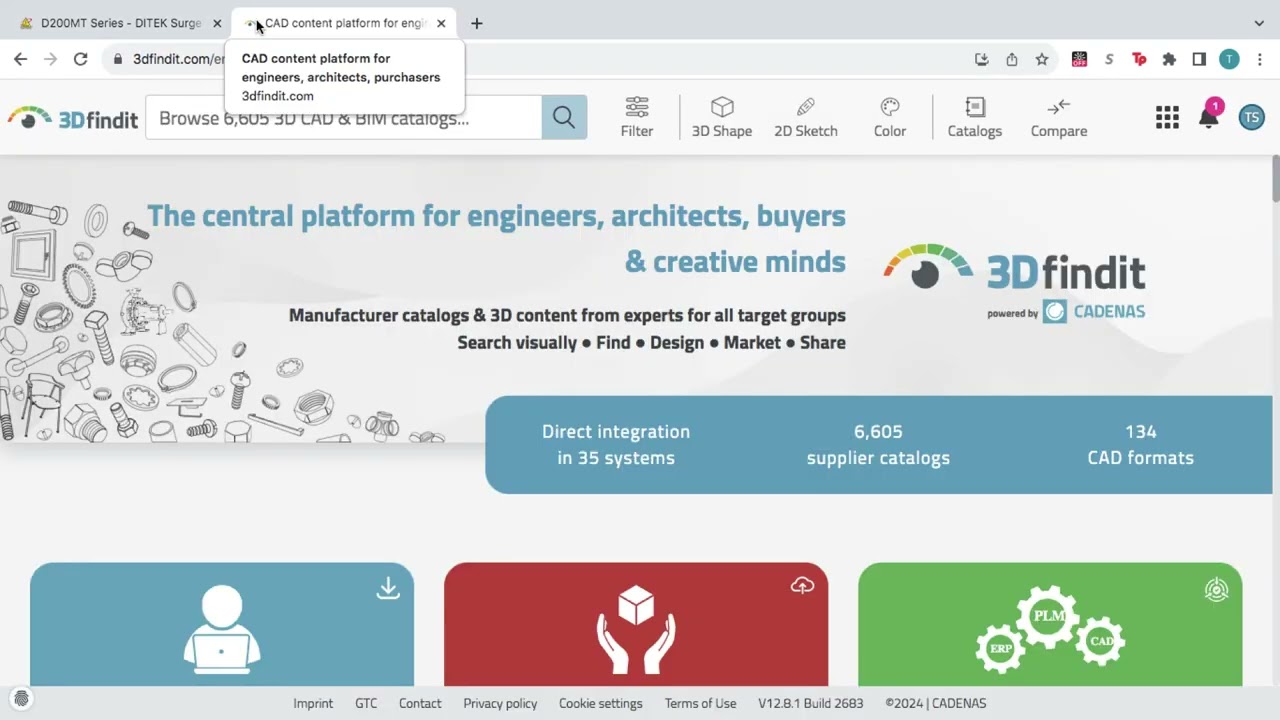
Task: Click the V12.8.1 Build 2683 version text
Action: pos(810,703)
